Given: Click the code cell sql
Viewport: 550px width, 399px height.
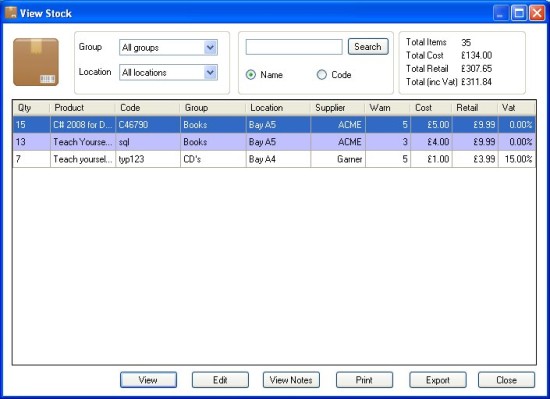Looking at the screenshot, I should click(x=148, y=142).
